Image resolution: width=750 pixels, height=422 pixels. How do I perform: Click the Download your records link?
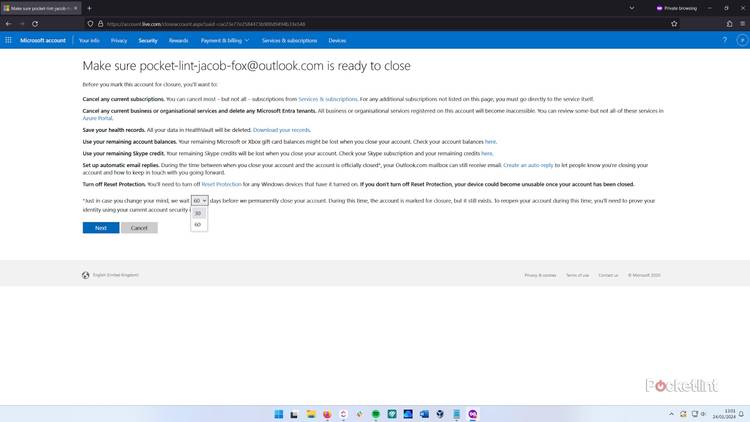point(281,130)
